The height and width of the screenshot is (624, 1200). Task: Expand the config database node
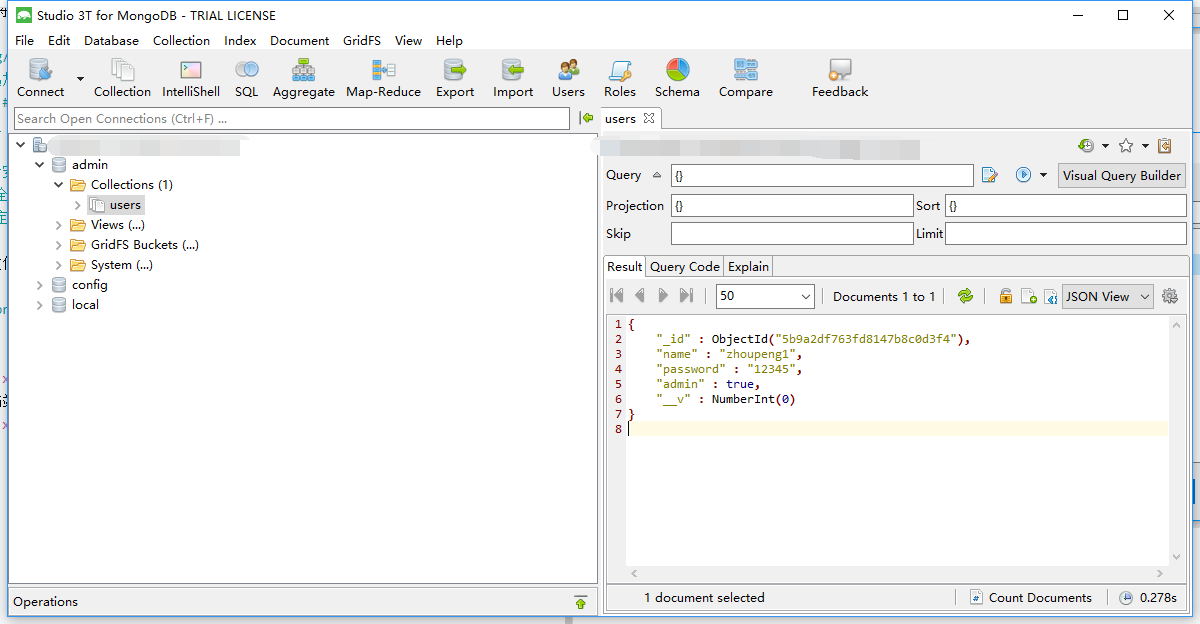[x=40, y=285]
